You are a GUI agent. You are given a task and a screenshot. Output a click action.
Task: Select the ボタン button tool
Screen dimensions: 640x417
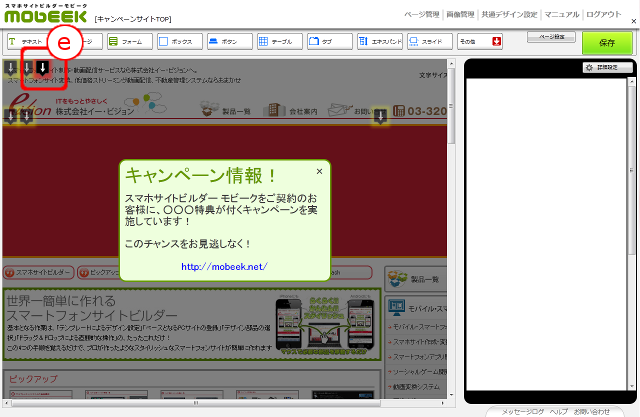point(228,42)
